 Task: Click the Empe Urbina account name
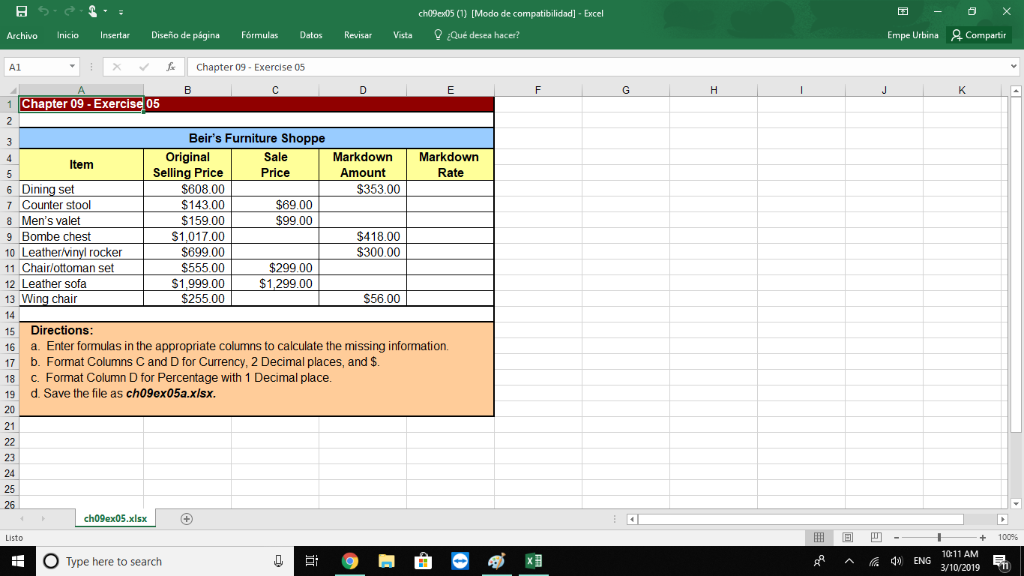click(x=912, y=35)
